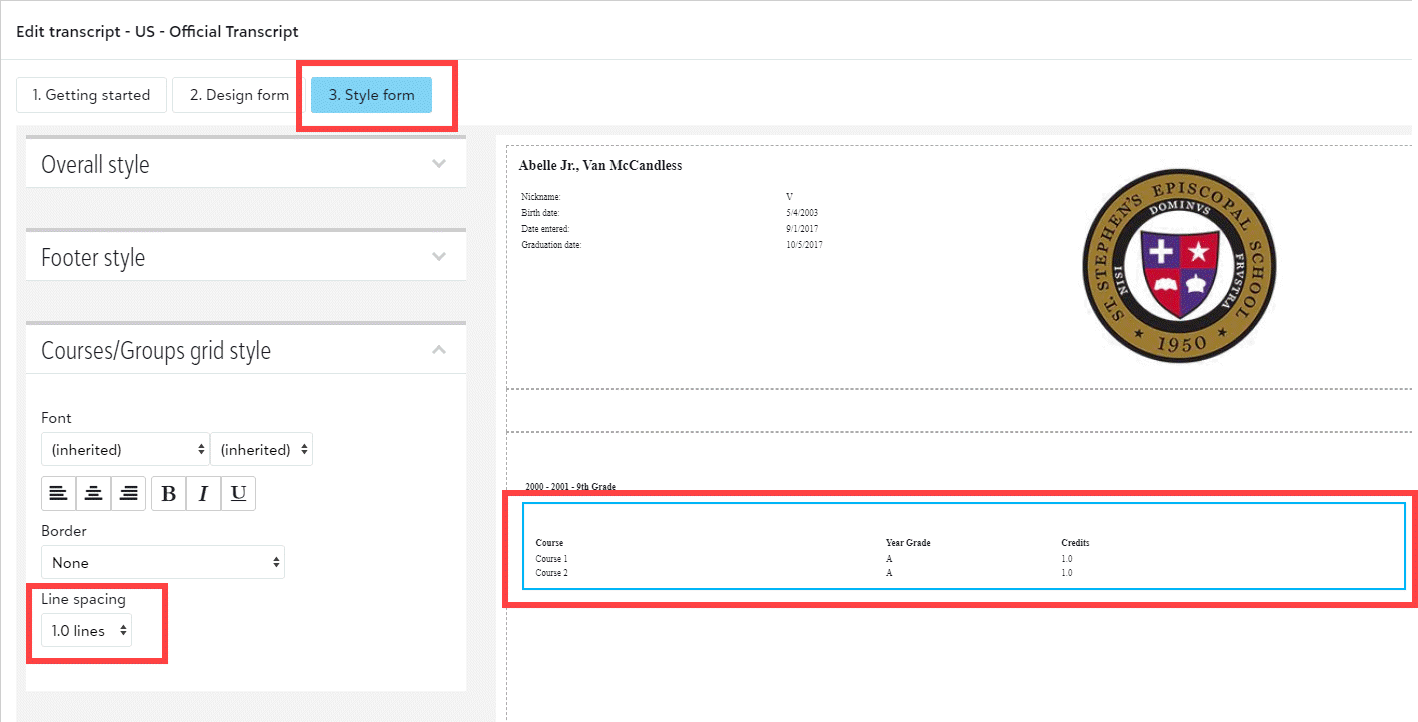
Task: Click the date entered value 9/1/2017
Action: pyautogui.click(x=803, y=229)
